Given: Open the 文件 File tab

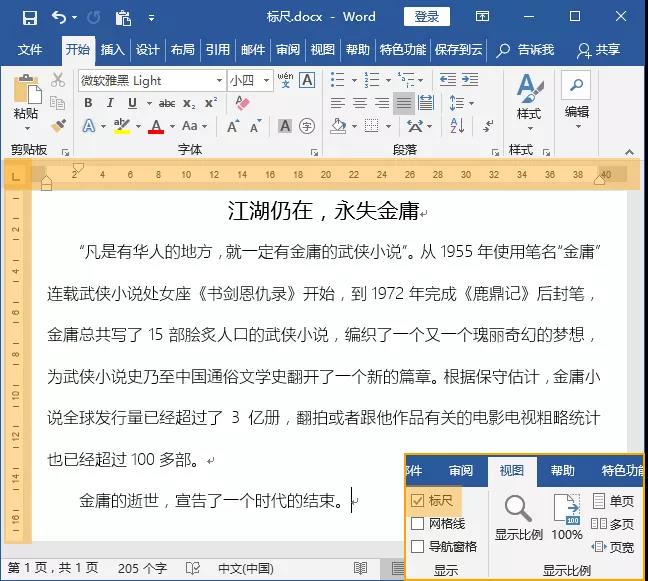Looking at the screenshot, I should [x=30, y=50].
